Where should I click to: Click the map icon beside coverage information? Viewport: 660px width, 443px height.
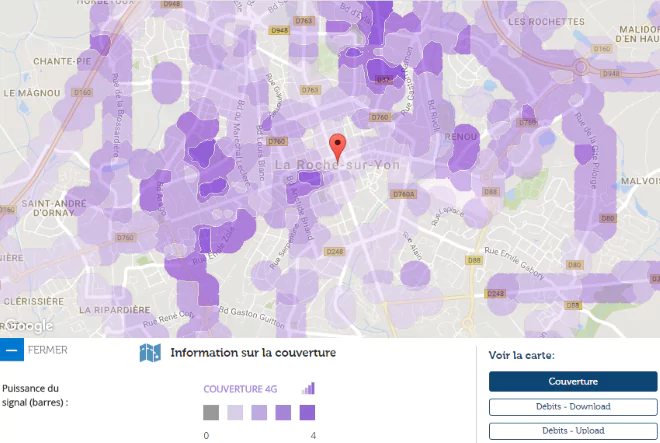[150, 353]
